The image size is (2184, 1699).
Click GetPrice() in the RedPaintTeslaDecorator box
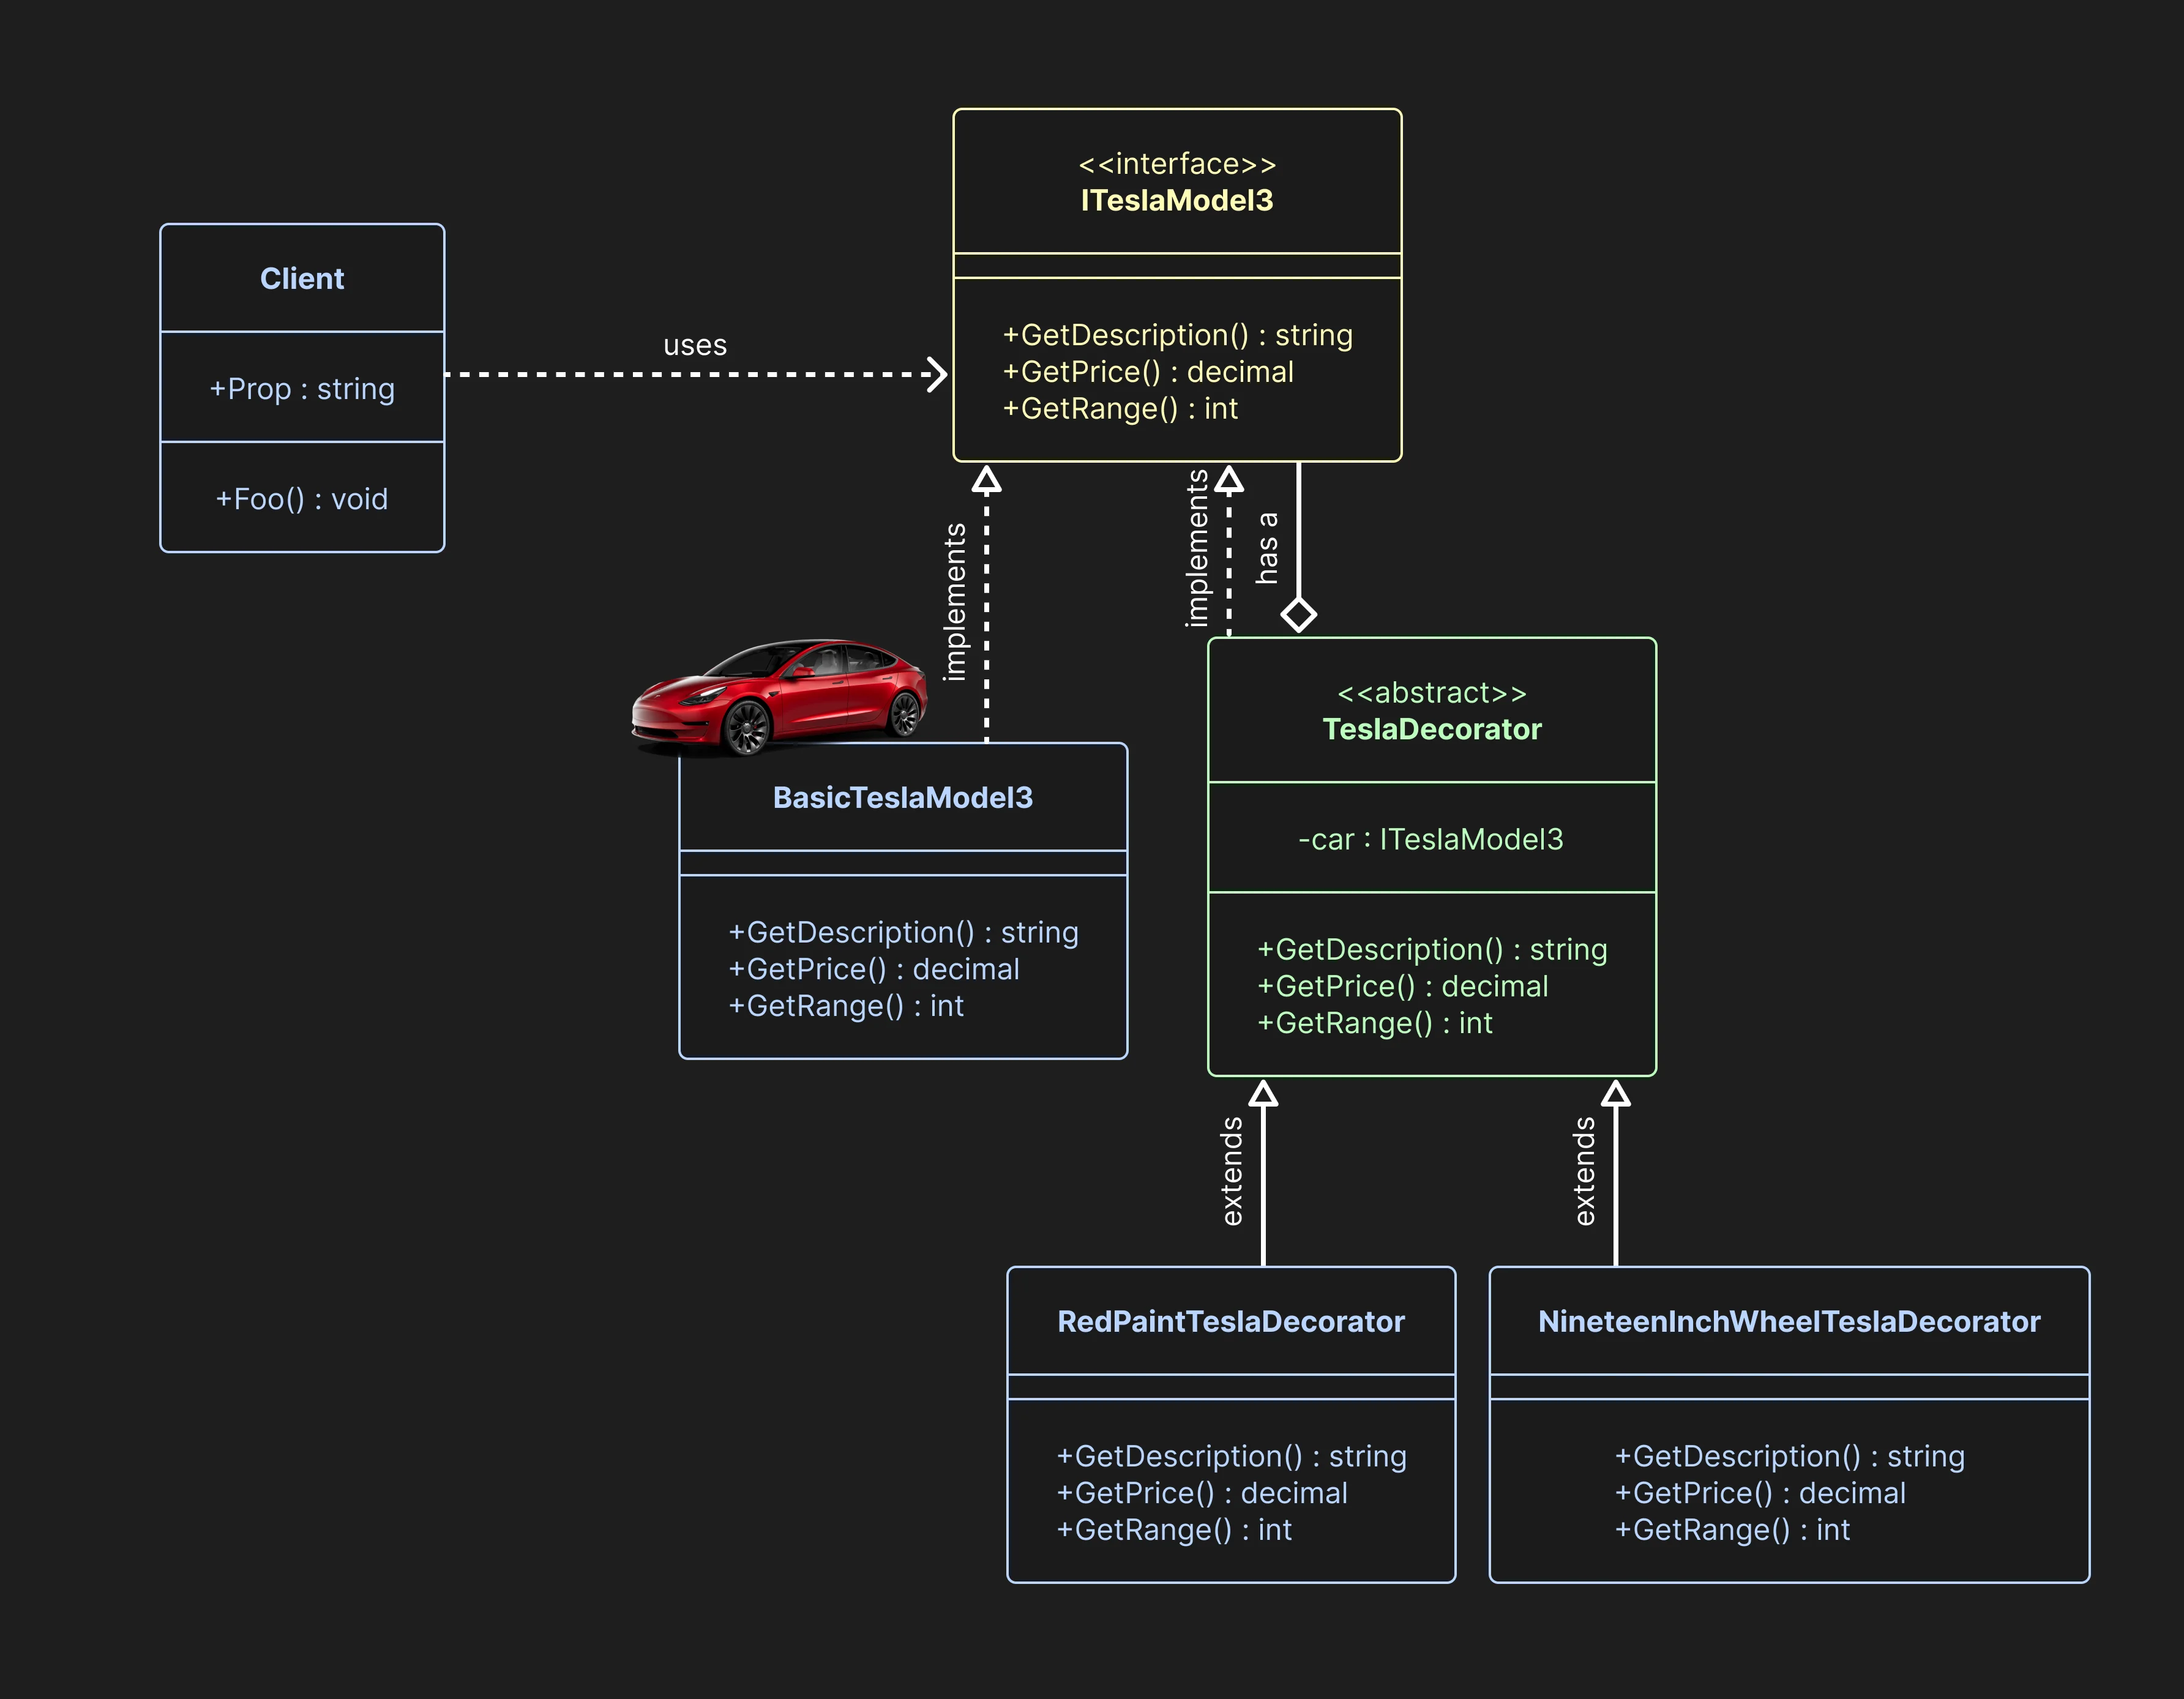pyautogui.click(x=1202, y=1493)
